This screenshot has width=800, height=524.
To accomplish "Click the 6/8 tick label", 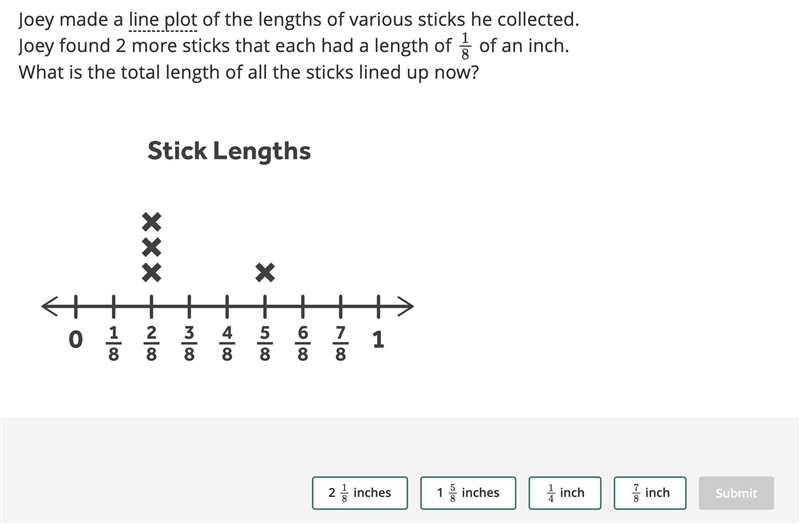I will pos(303,343).
